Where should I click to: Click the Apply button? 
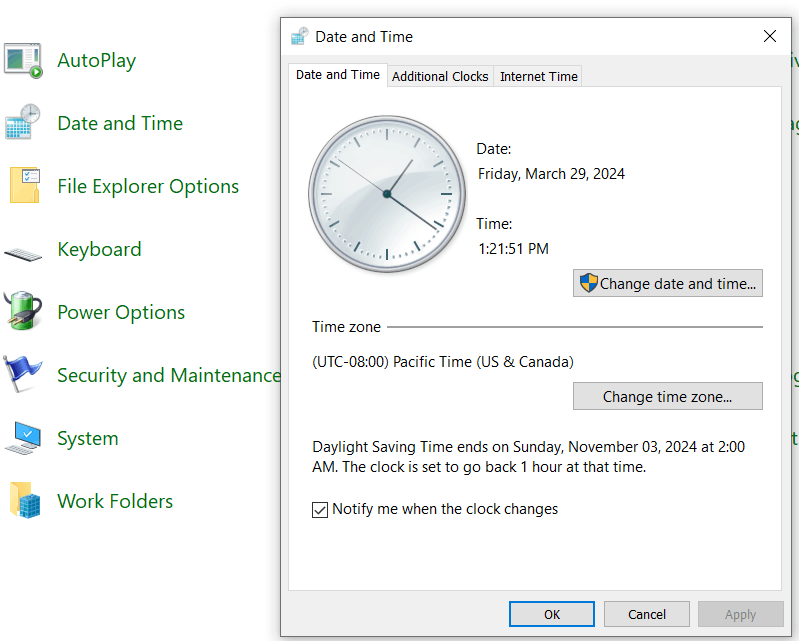click(x=740, y=614)
